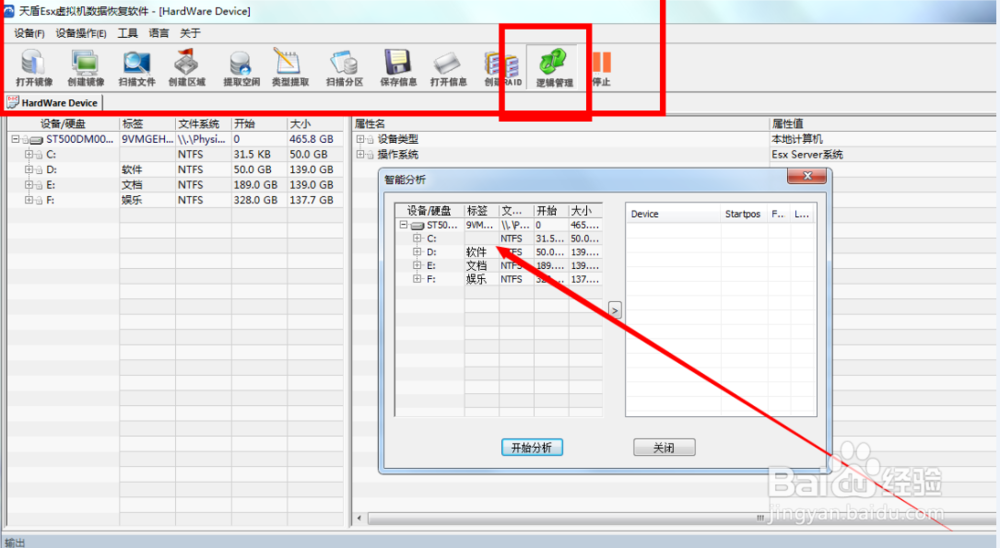Expand the C: node in 智能分析 dialog

click(x=417, y=239)
